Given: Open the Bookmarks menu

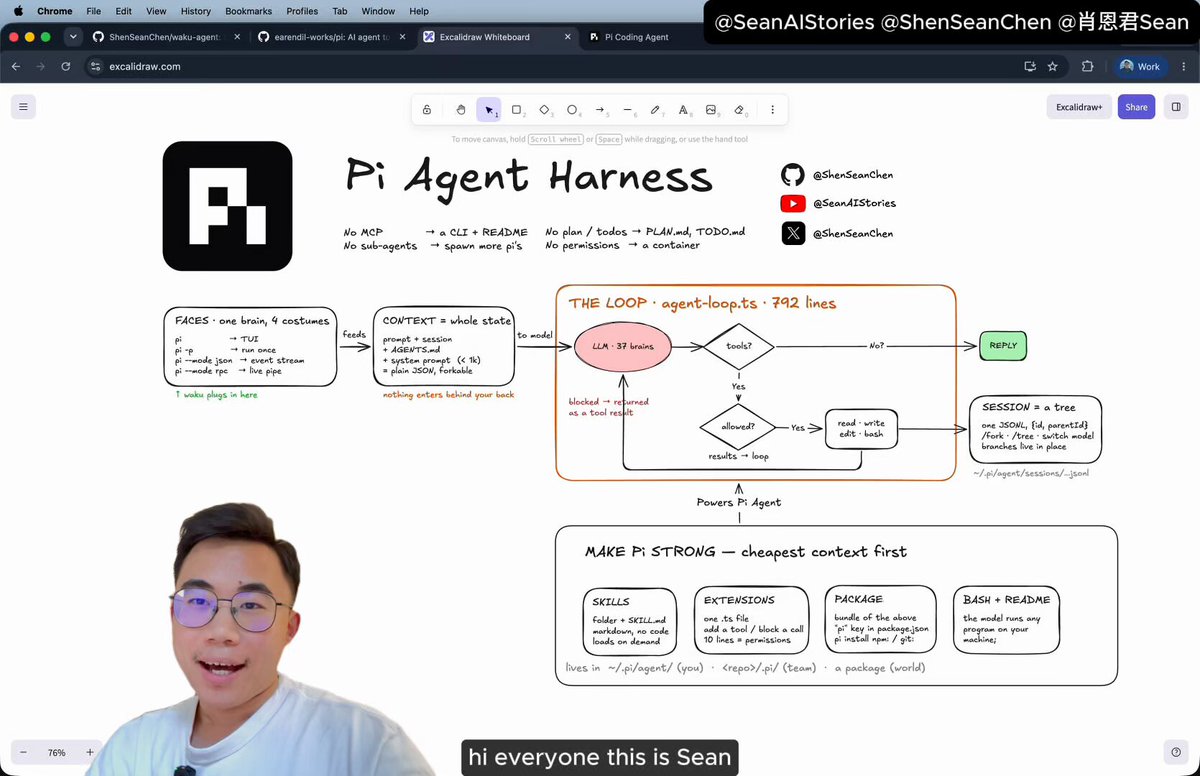Looking at the screenshot, I should coord(249,11).
